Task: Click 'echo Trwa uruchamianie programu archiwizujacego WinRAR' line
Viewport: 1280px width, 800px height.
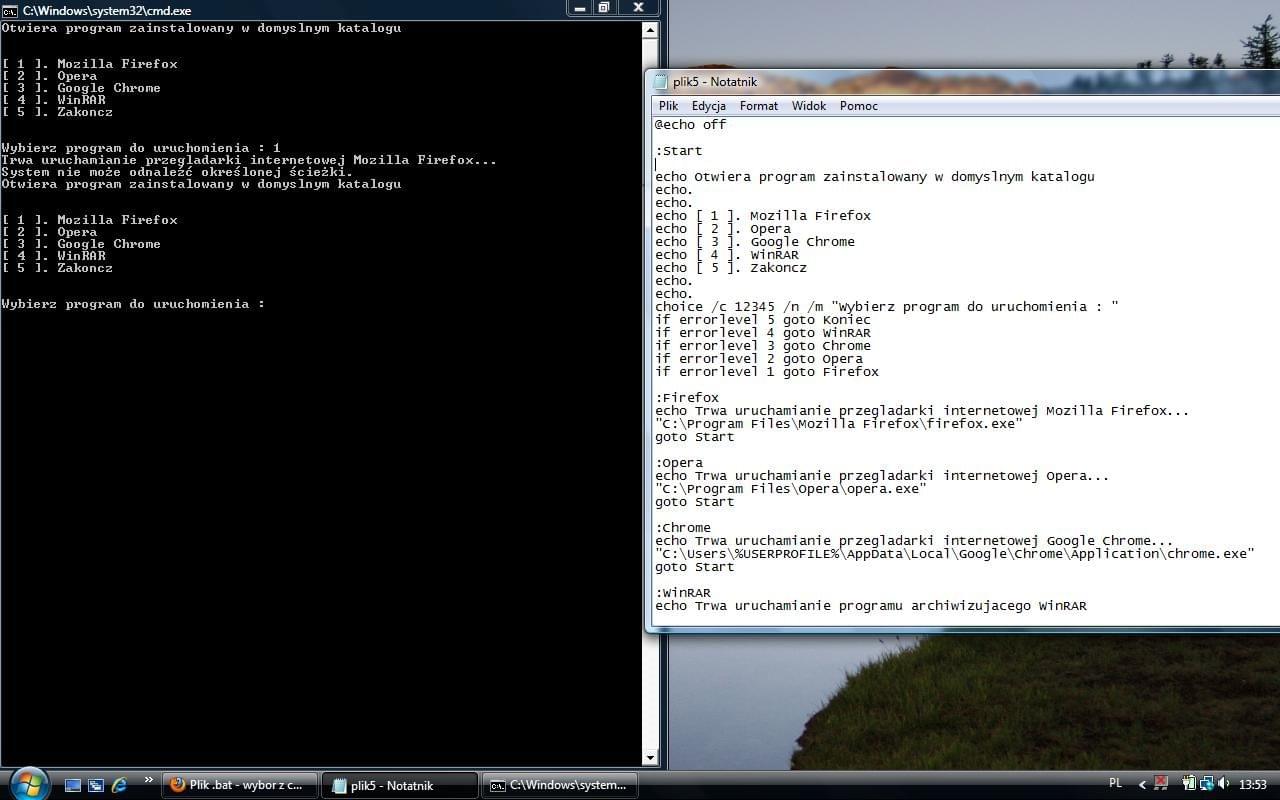Action: click(x=871, y=606)
